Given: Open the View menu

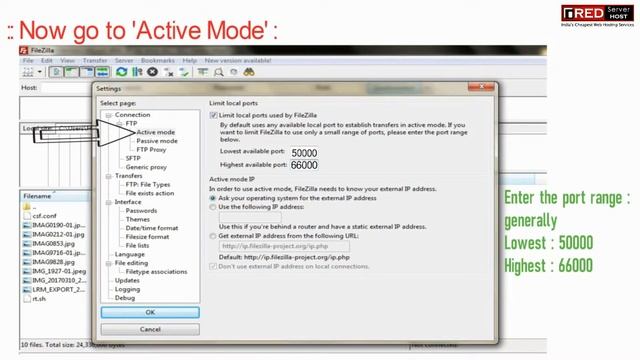Looking at the screenshot, I should point(67,60).
